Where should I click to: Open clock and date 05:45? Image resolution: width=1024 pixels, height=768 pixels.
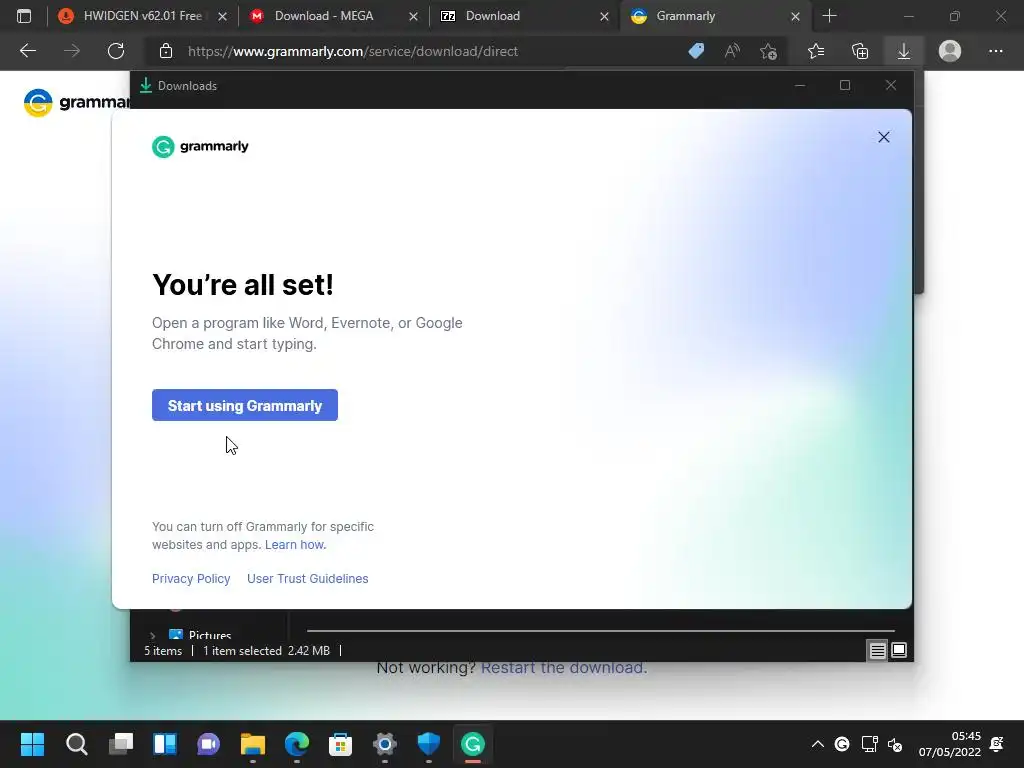[x=950, y=744]
